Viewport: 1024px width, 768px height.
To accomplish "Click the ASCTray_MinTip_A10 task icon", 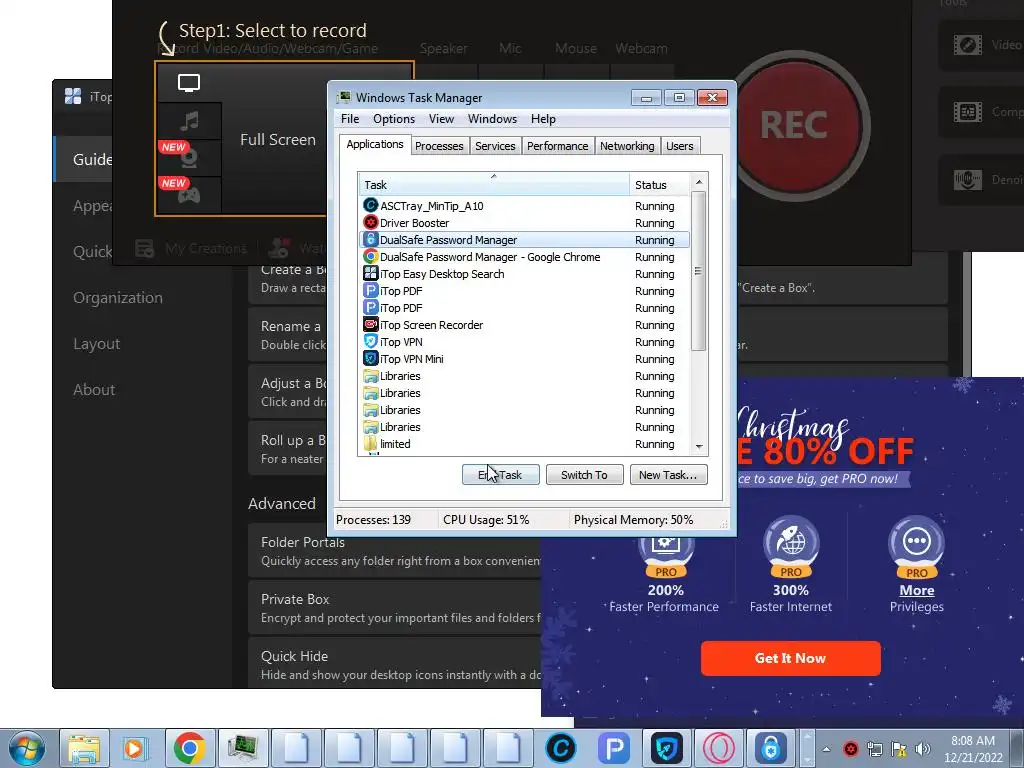I will point(370,206).
